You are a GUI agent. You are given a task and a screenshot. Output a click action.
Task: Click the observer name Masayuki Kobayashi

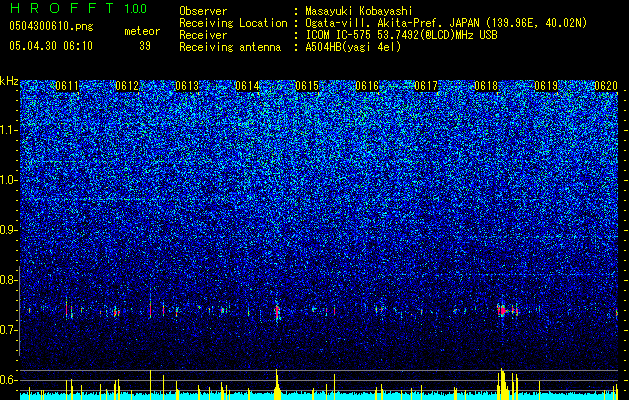click(359, 11)
